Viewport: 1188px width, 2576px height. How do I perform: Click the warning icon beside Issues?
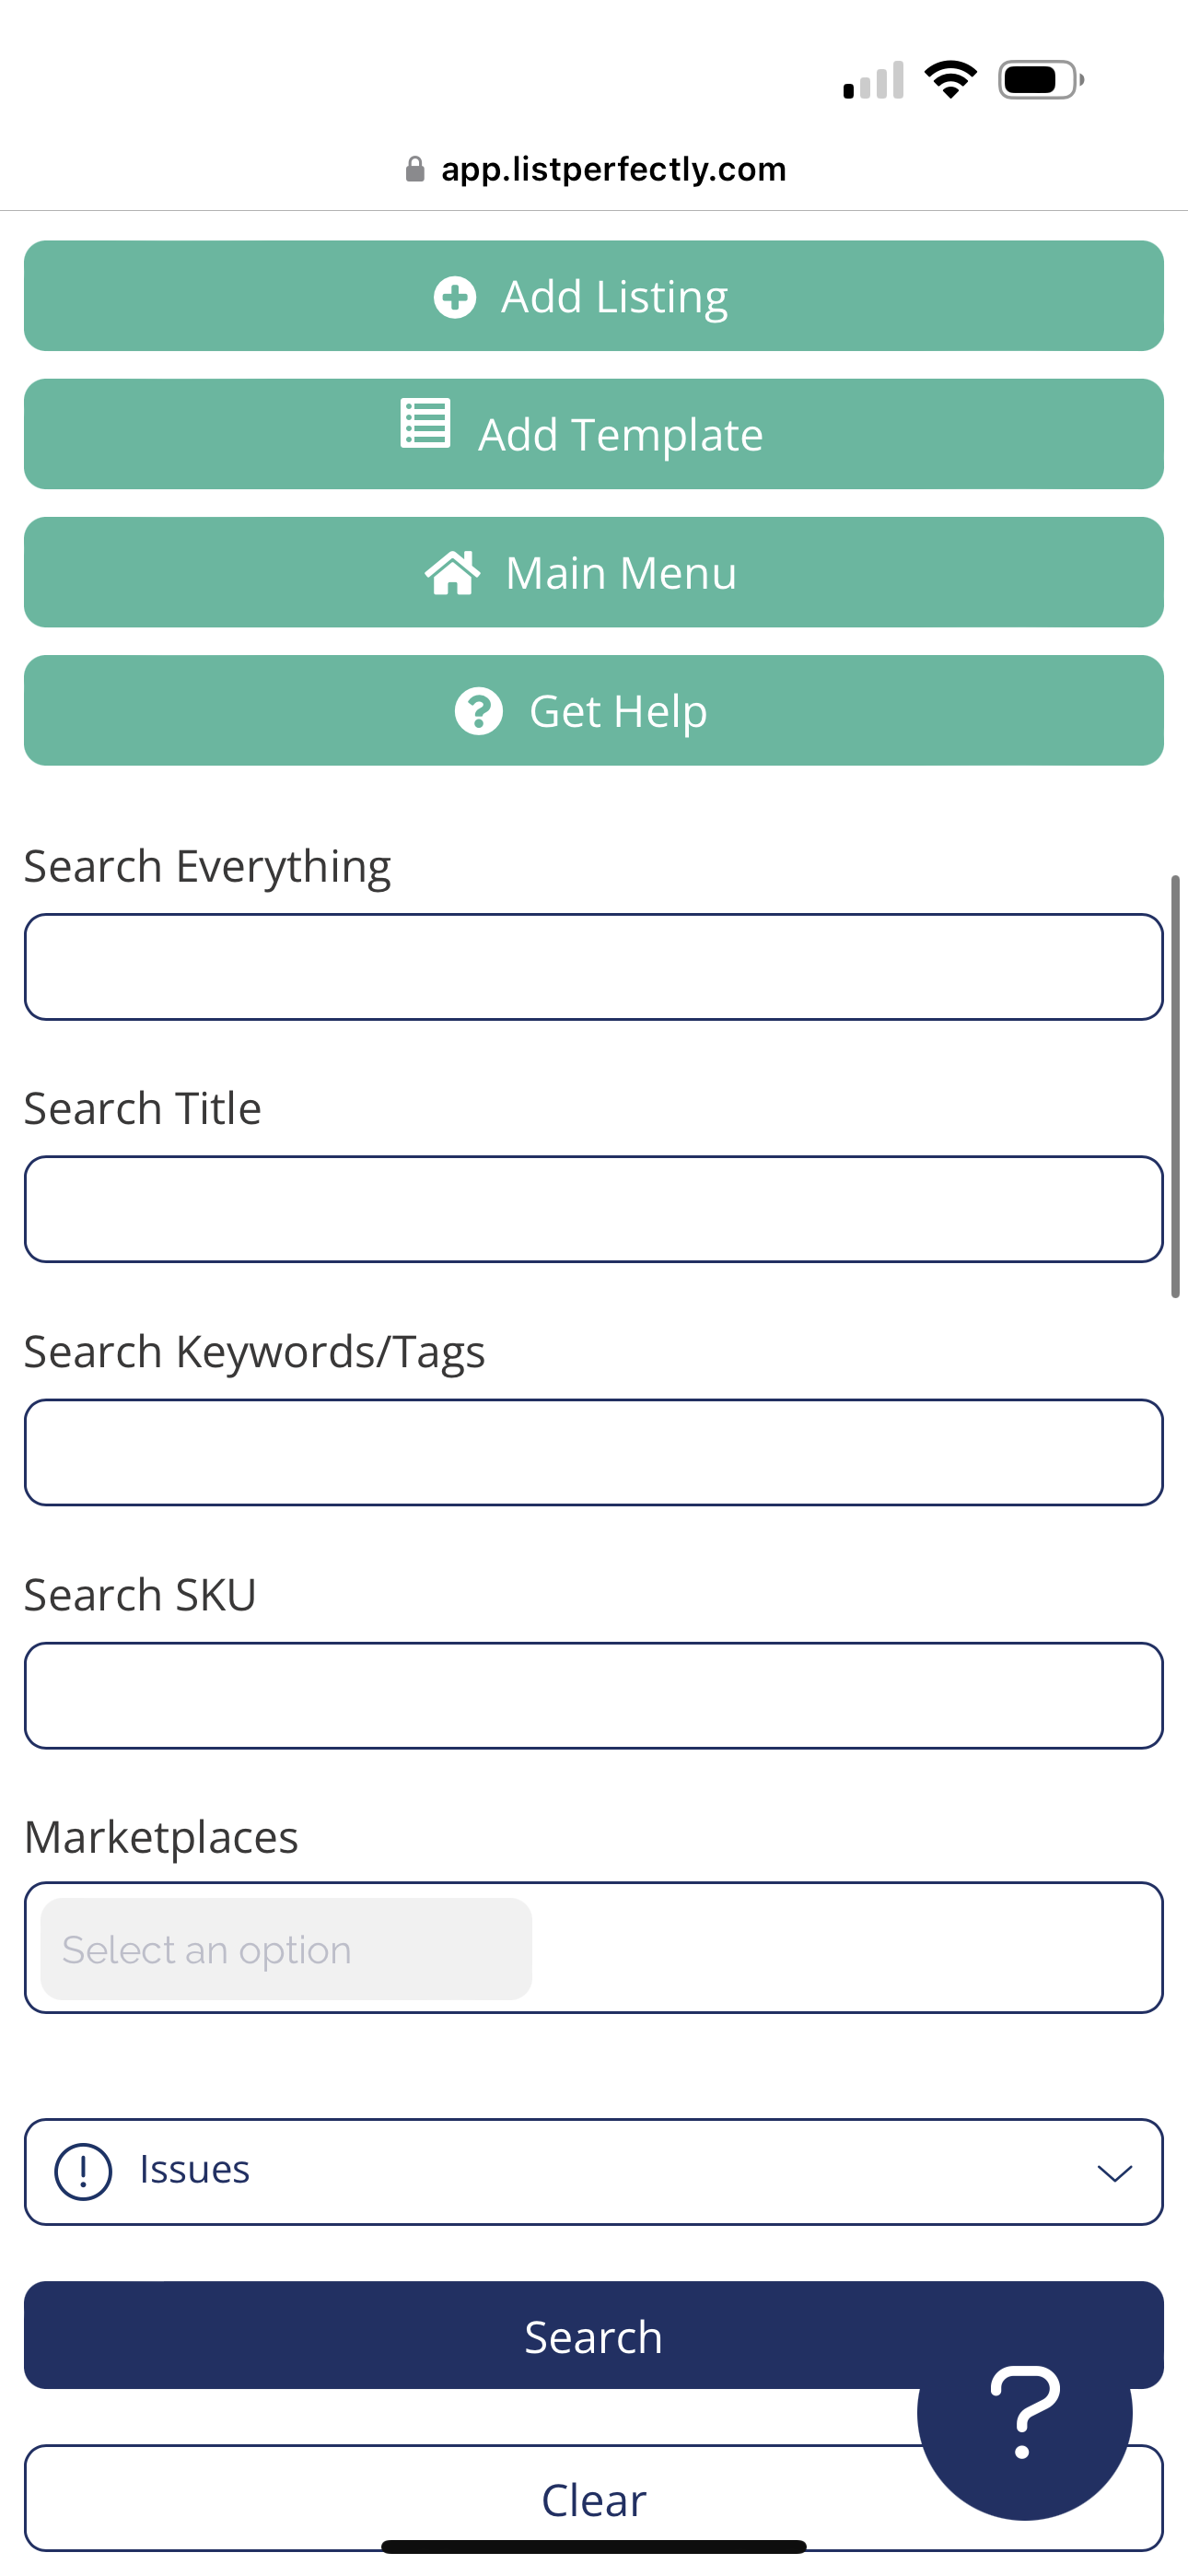click(x=83, y=2170)
